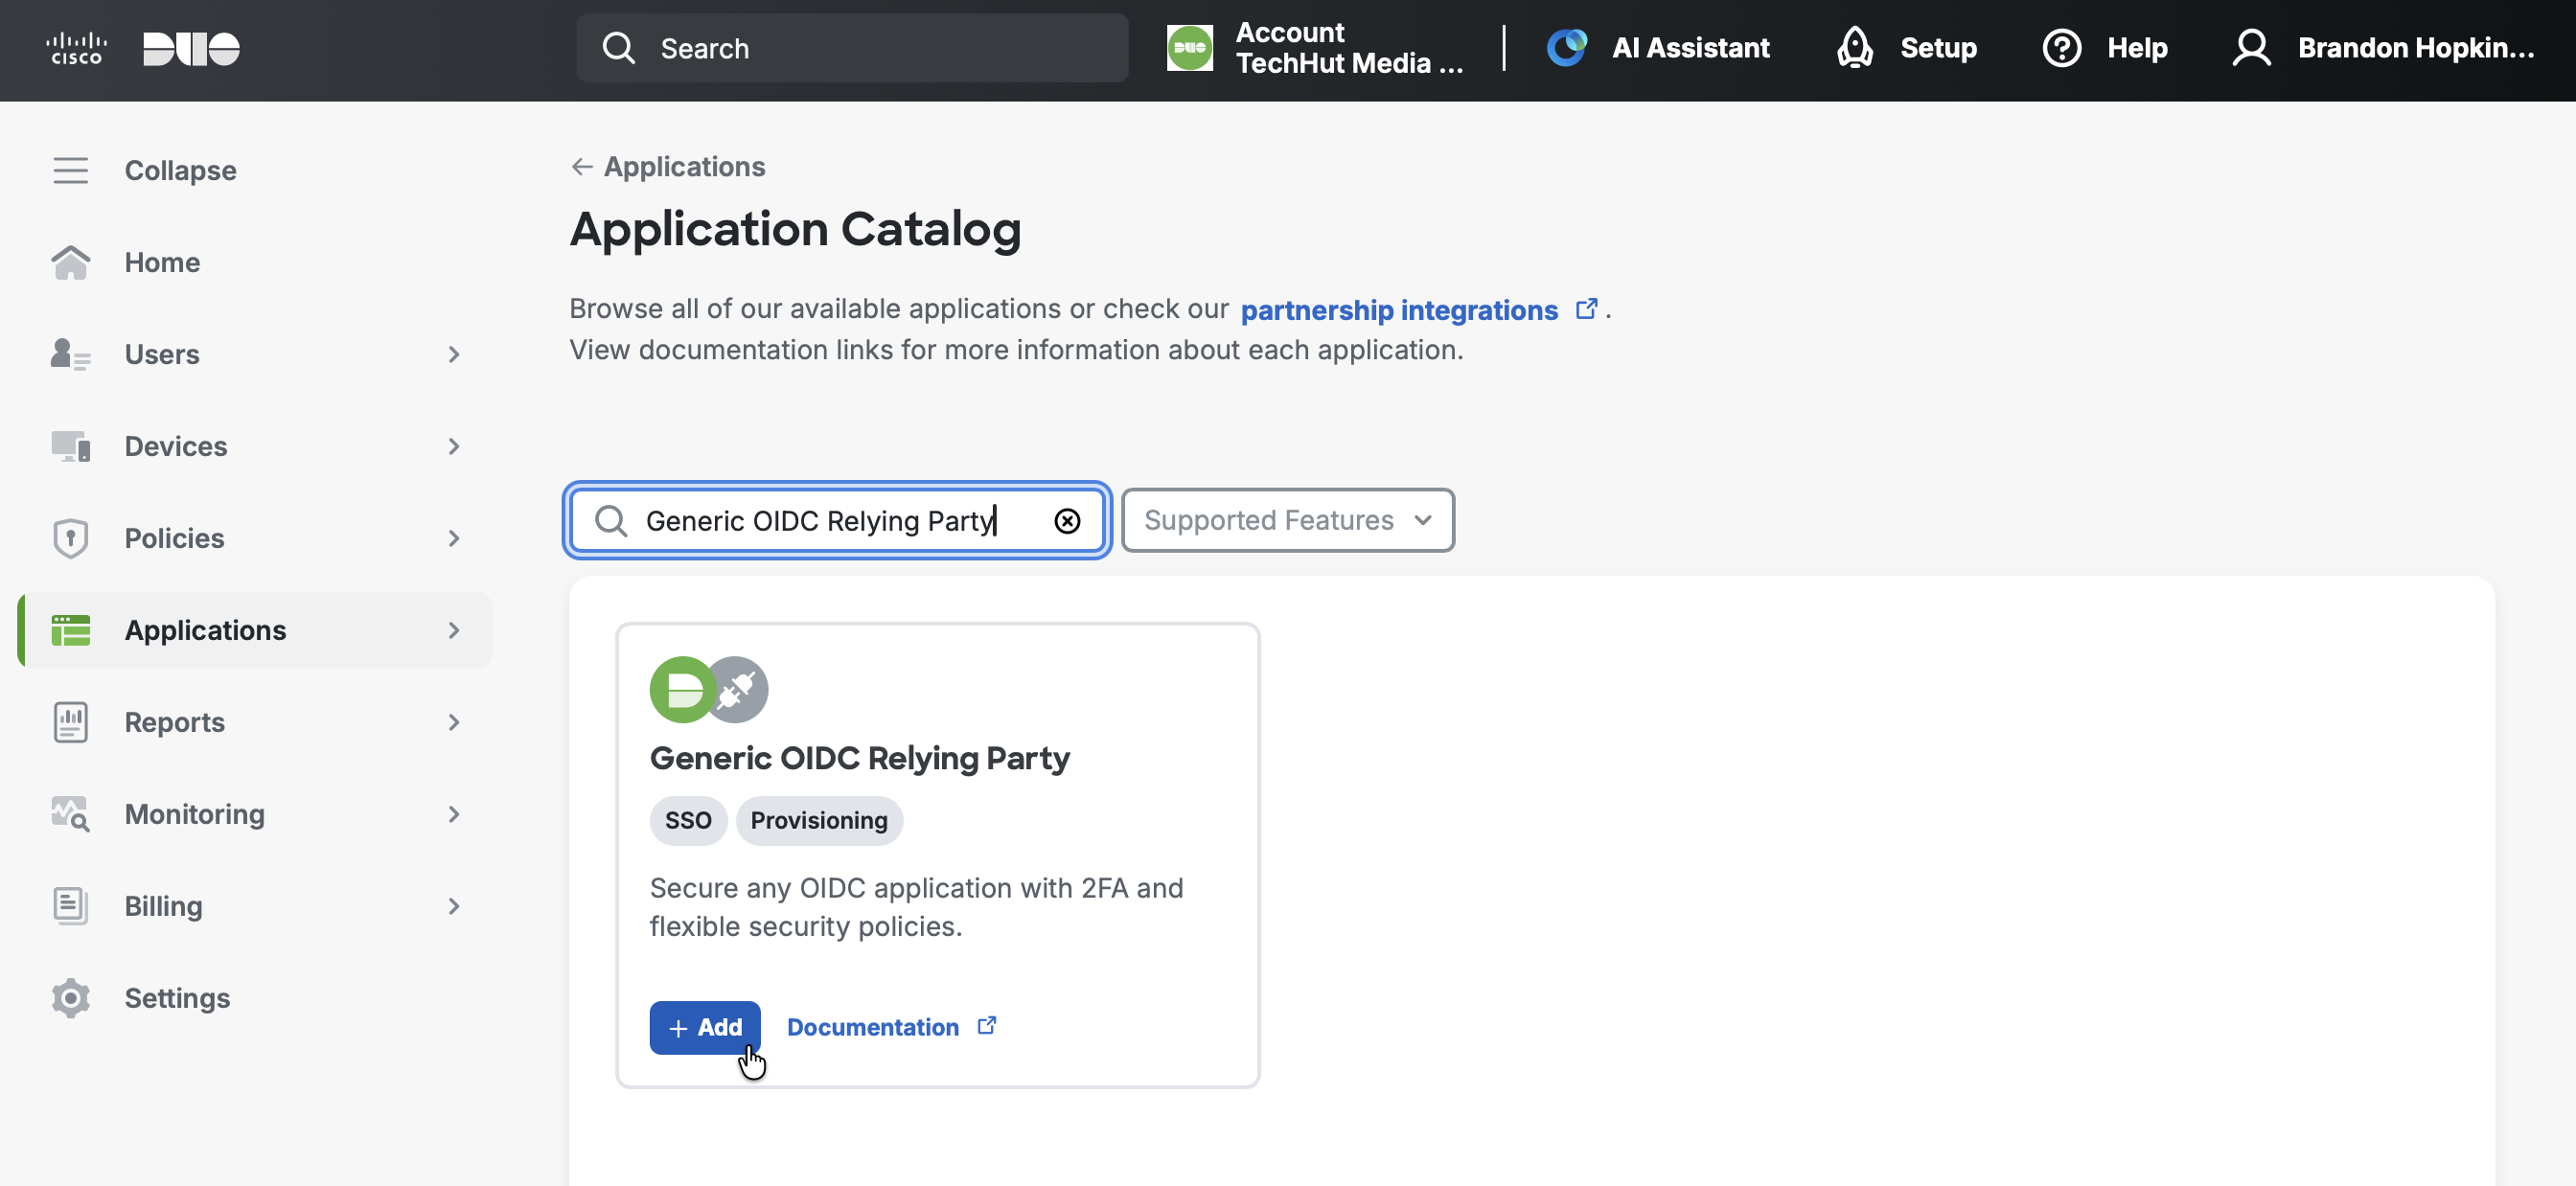Launch the AI Assistant
The width and height of the screenshot is (2576, 1186).
point(1658,47)
